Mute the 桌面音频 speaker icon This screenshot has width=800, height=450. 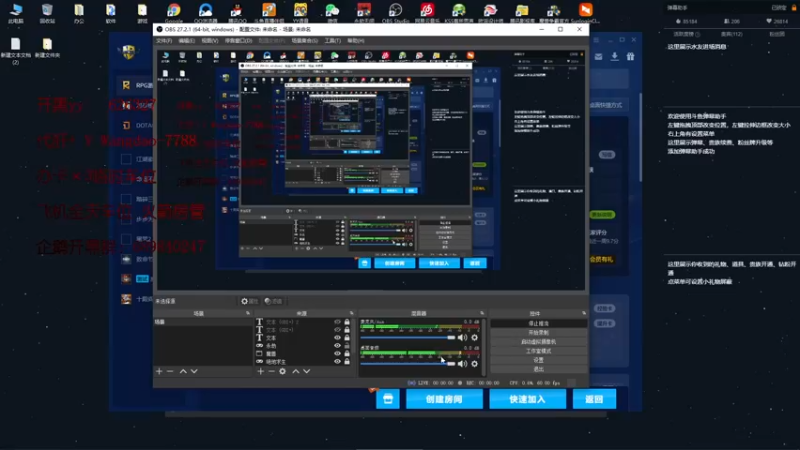462,364
